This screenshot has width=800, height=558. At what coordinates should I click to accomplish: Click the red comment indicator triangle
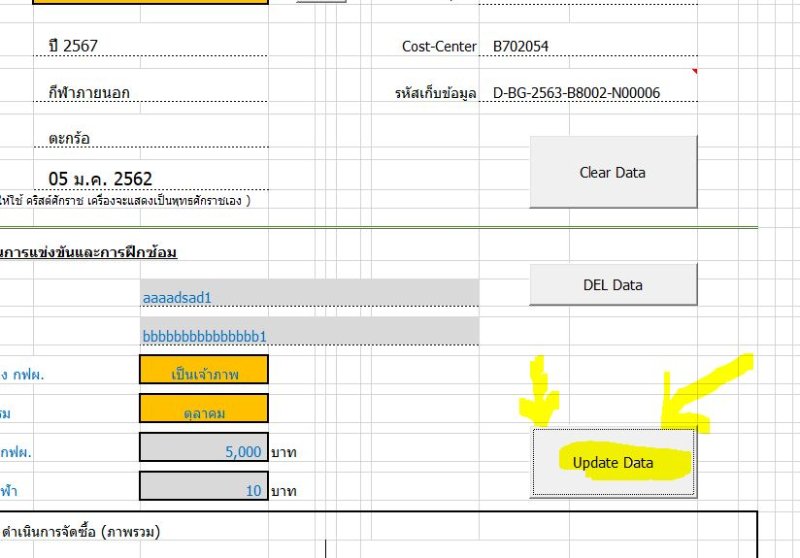(x=694, y=72)
